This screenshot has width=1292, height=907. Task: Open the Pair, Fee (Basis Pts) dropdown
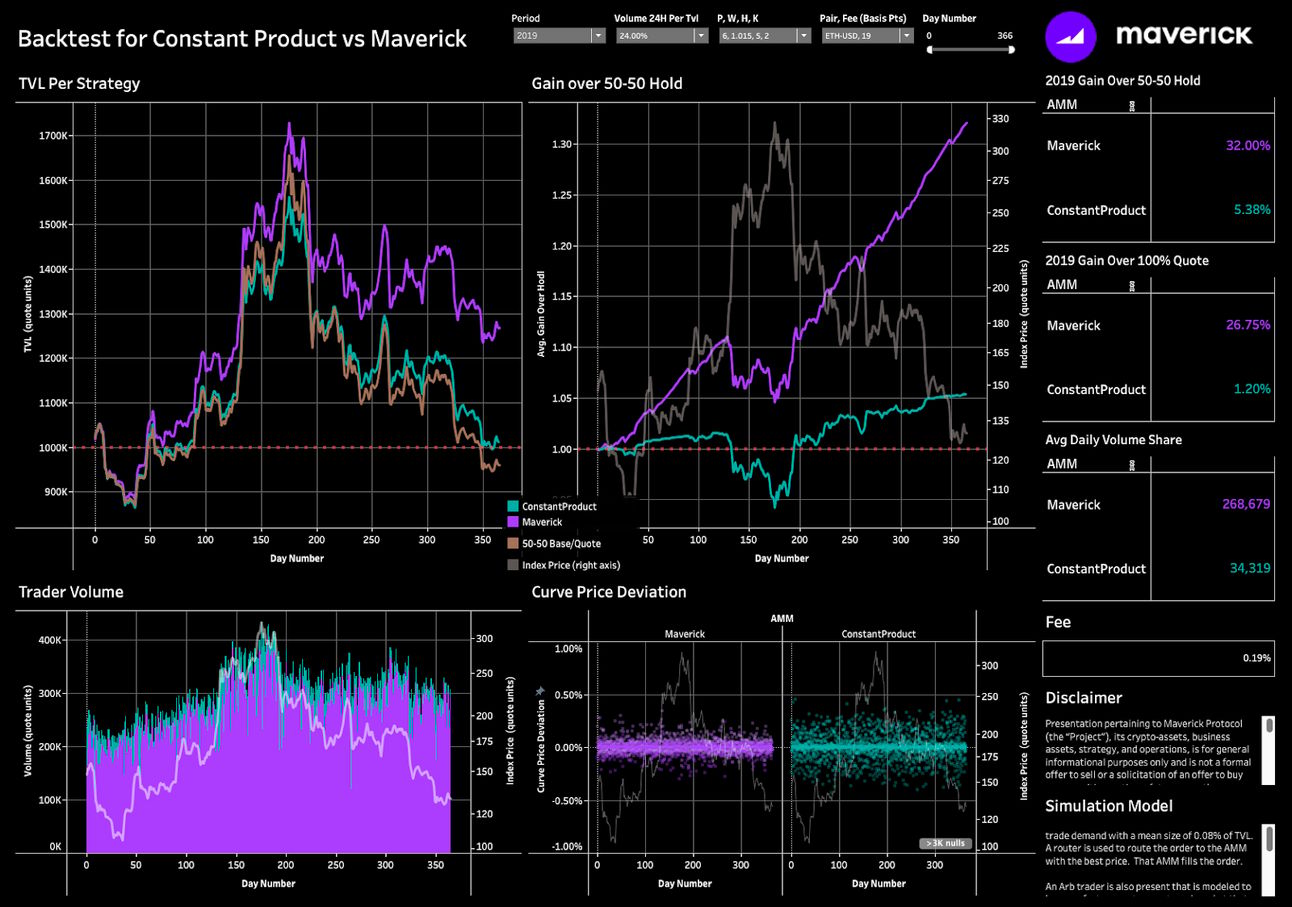867,35
